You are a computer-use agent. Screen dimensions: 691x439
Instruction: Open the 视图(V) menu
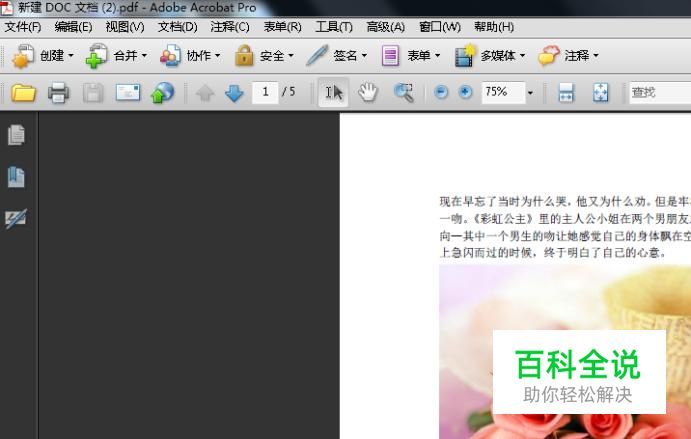[125, 27]
